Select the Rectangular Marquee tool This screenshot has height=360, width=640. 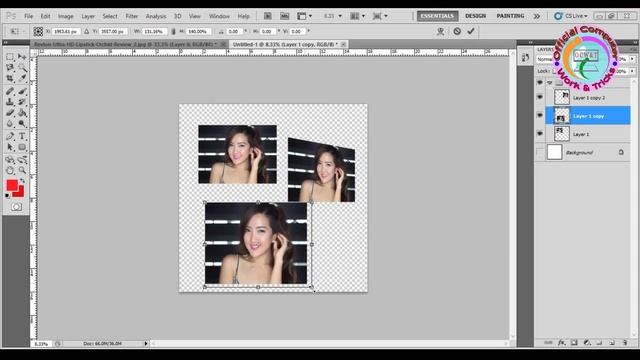tap(10, 57)
